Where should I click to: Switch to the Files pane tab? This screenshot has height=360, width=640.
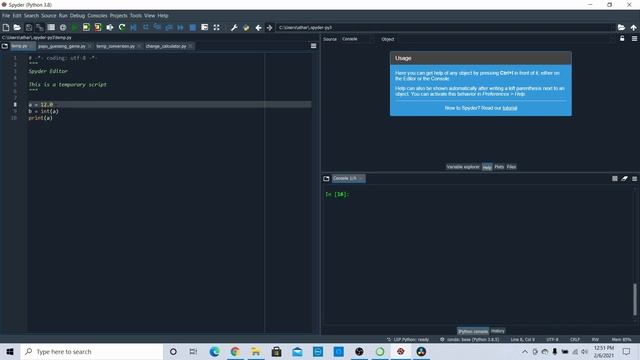511,167
